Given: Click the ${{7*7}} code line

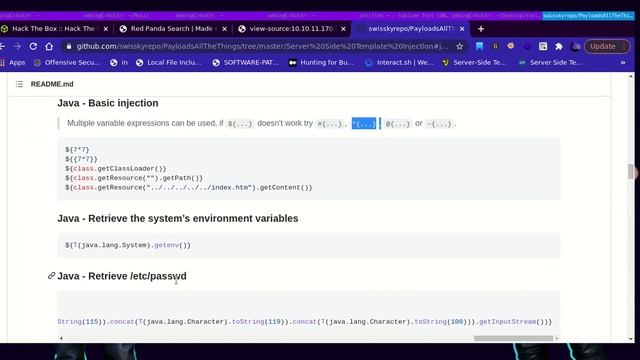Looking at the screenshot, I should (81, 159).
